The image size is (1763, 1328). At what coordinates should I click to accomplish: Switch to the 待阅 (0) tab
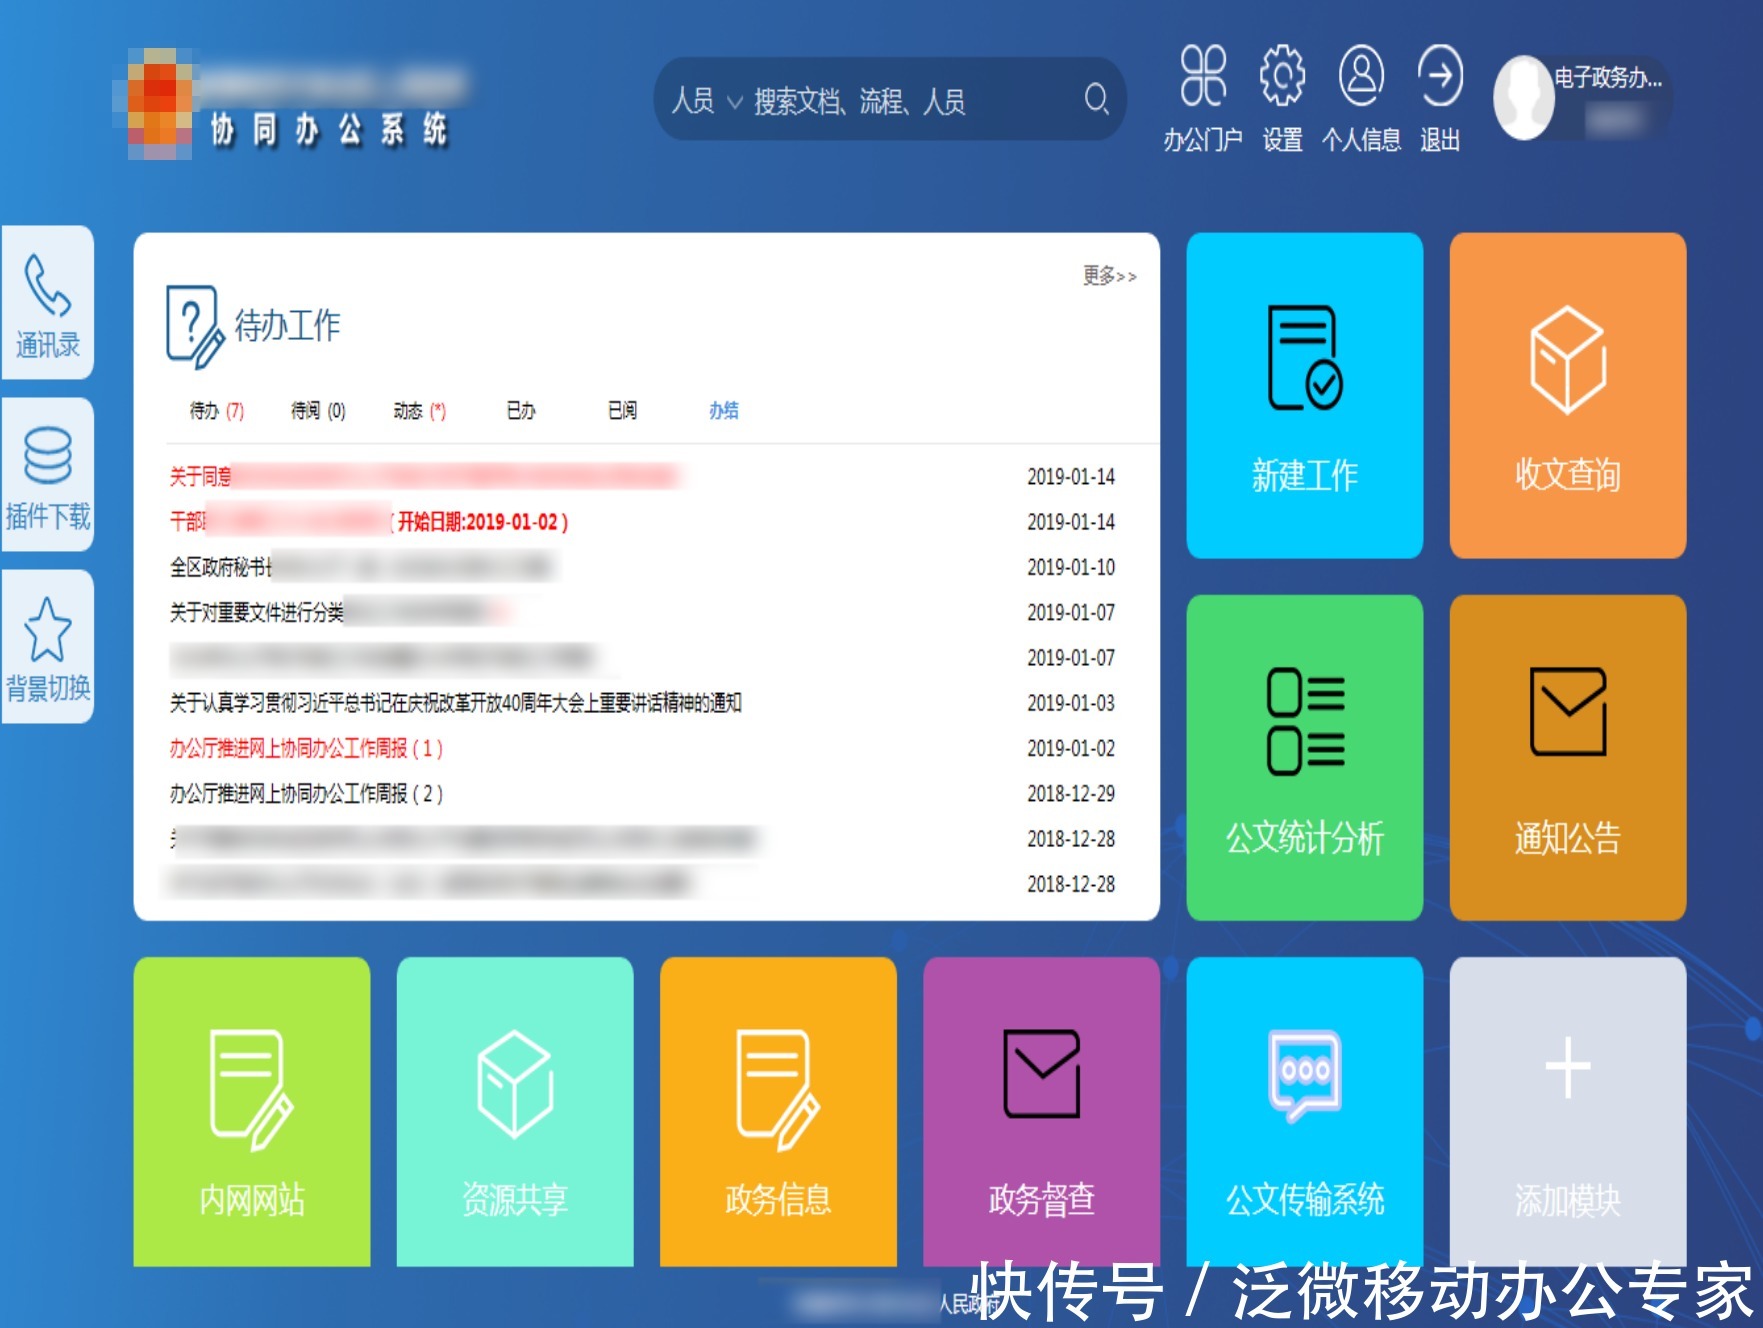(318, 411)
